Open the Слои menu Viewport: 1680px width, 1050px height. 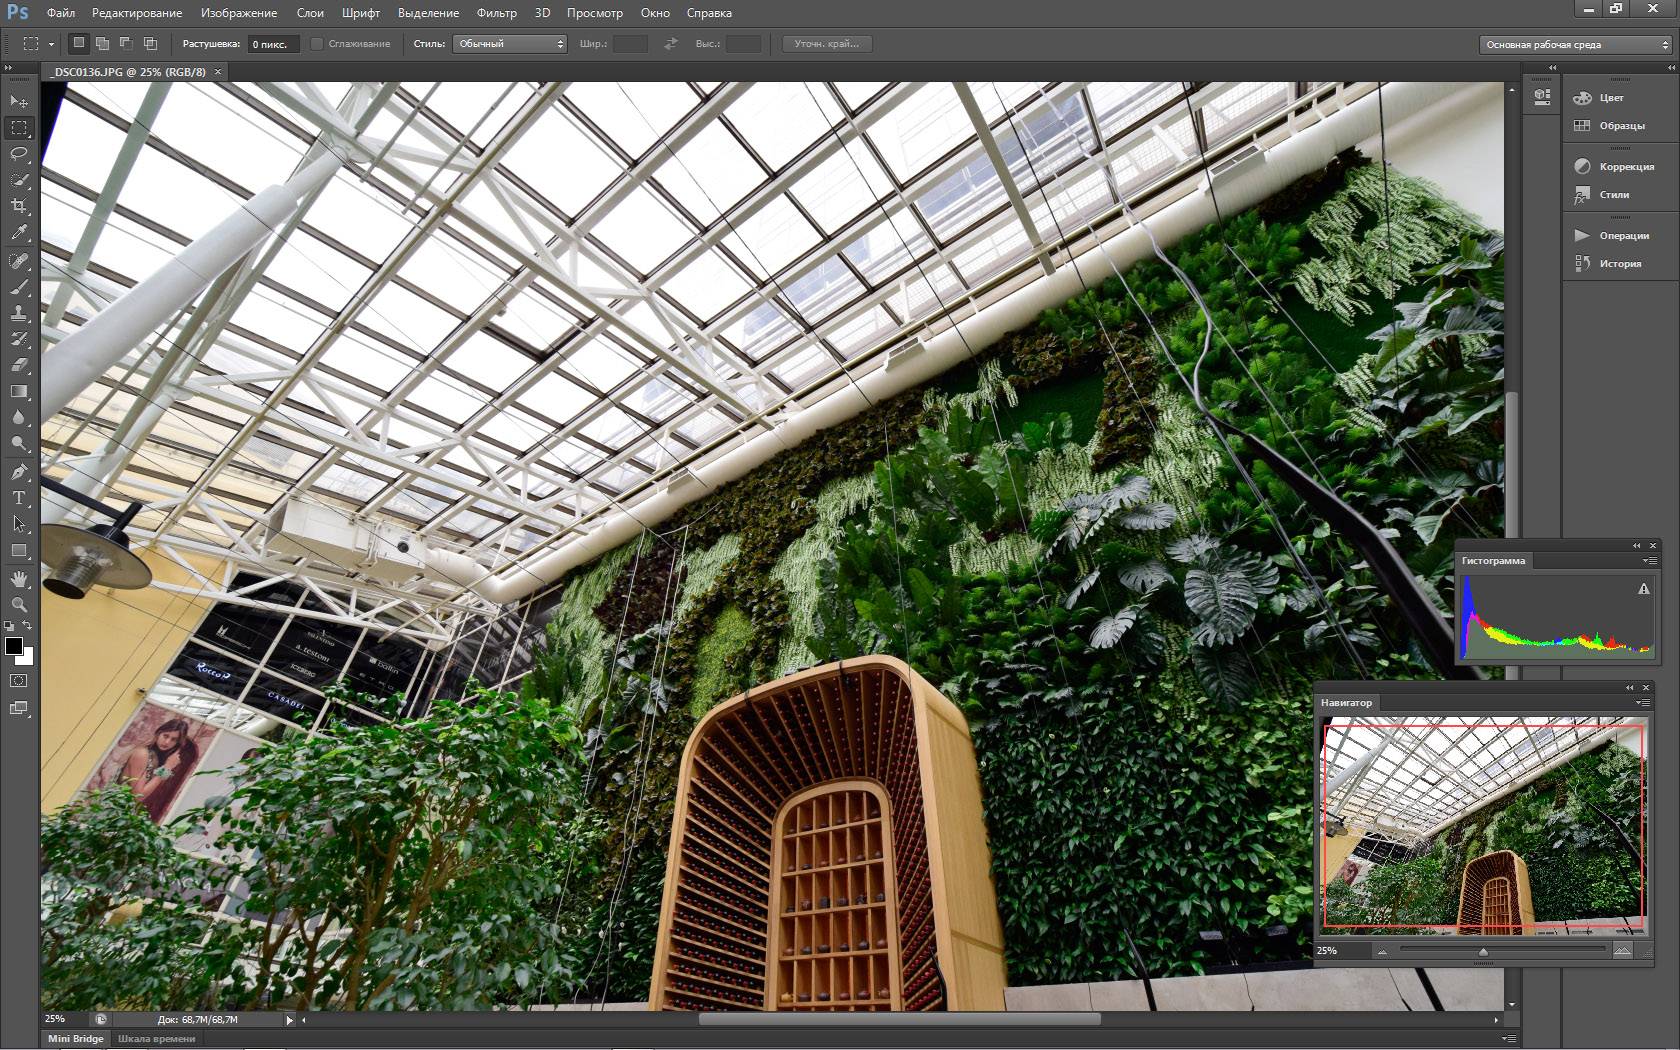point(310,13)
